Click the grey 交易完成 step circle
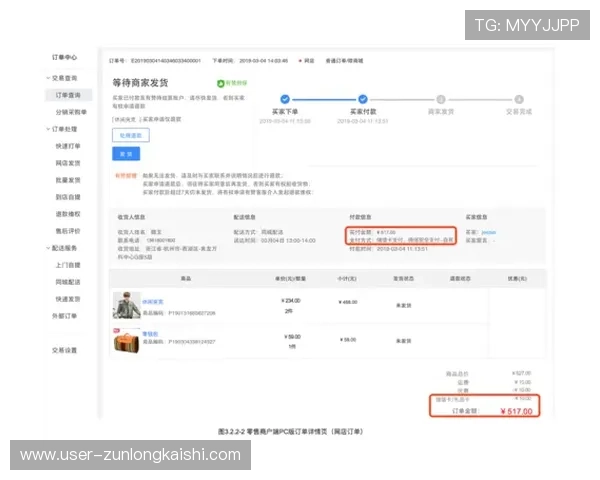 click(x=519, y=100)
